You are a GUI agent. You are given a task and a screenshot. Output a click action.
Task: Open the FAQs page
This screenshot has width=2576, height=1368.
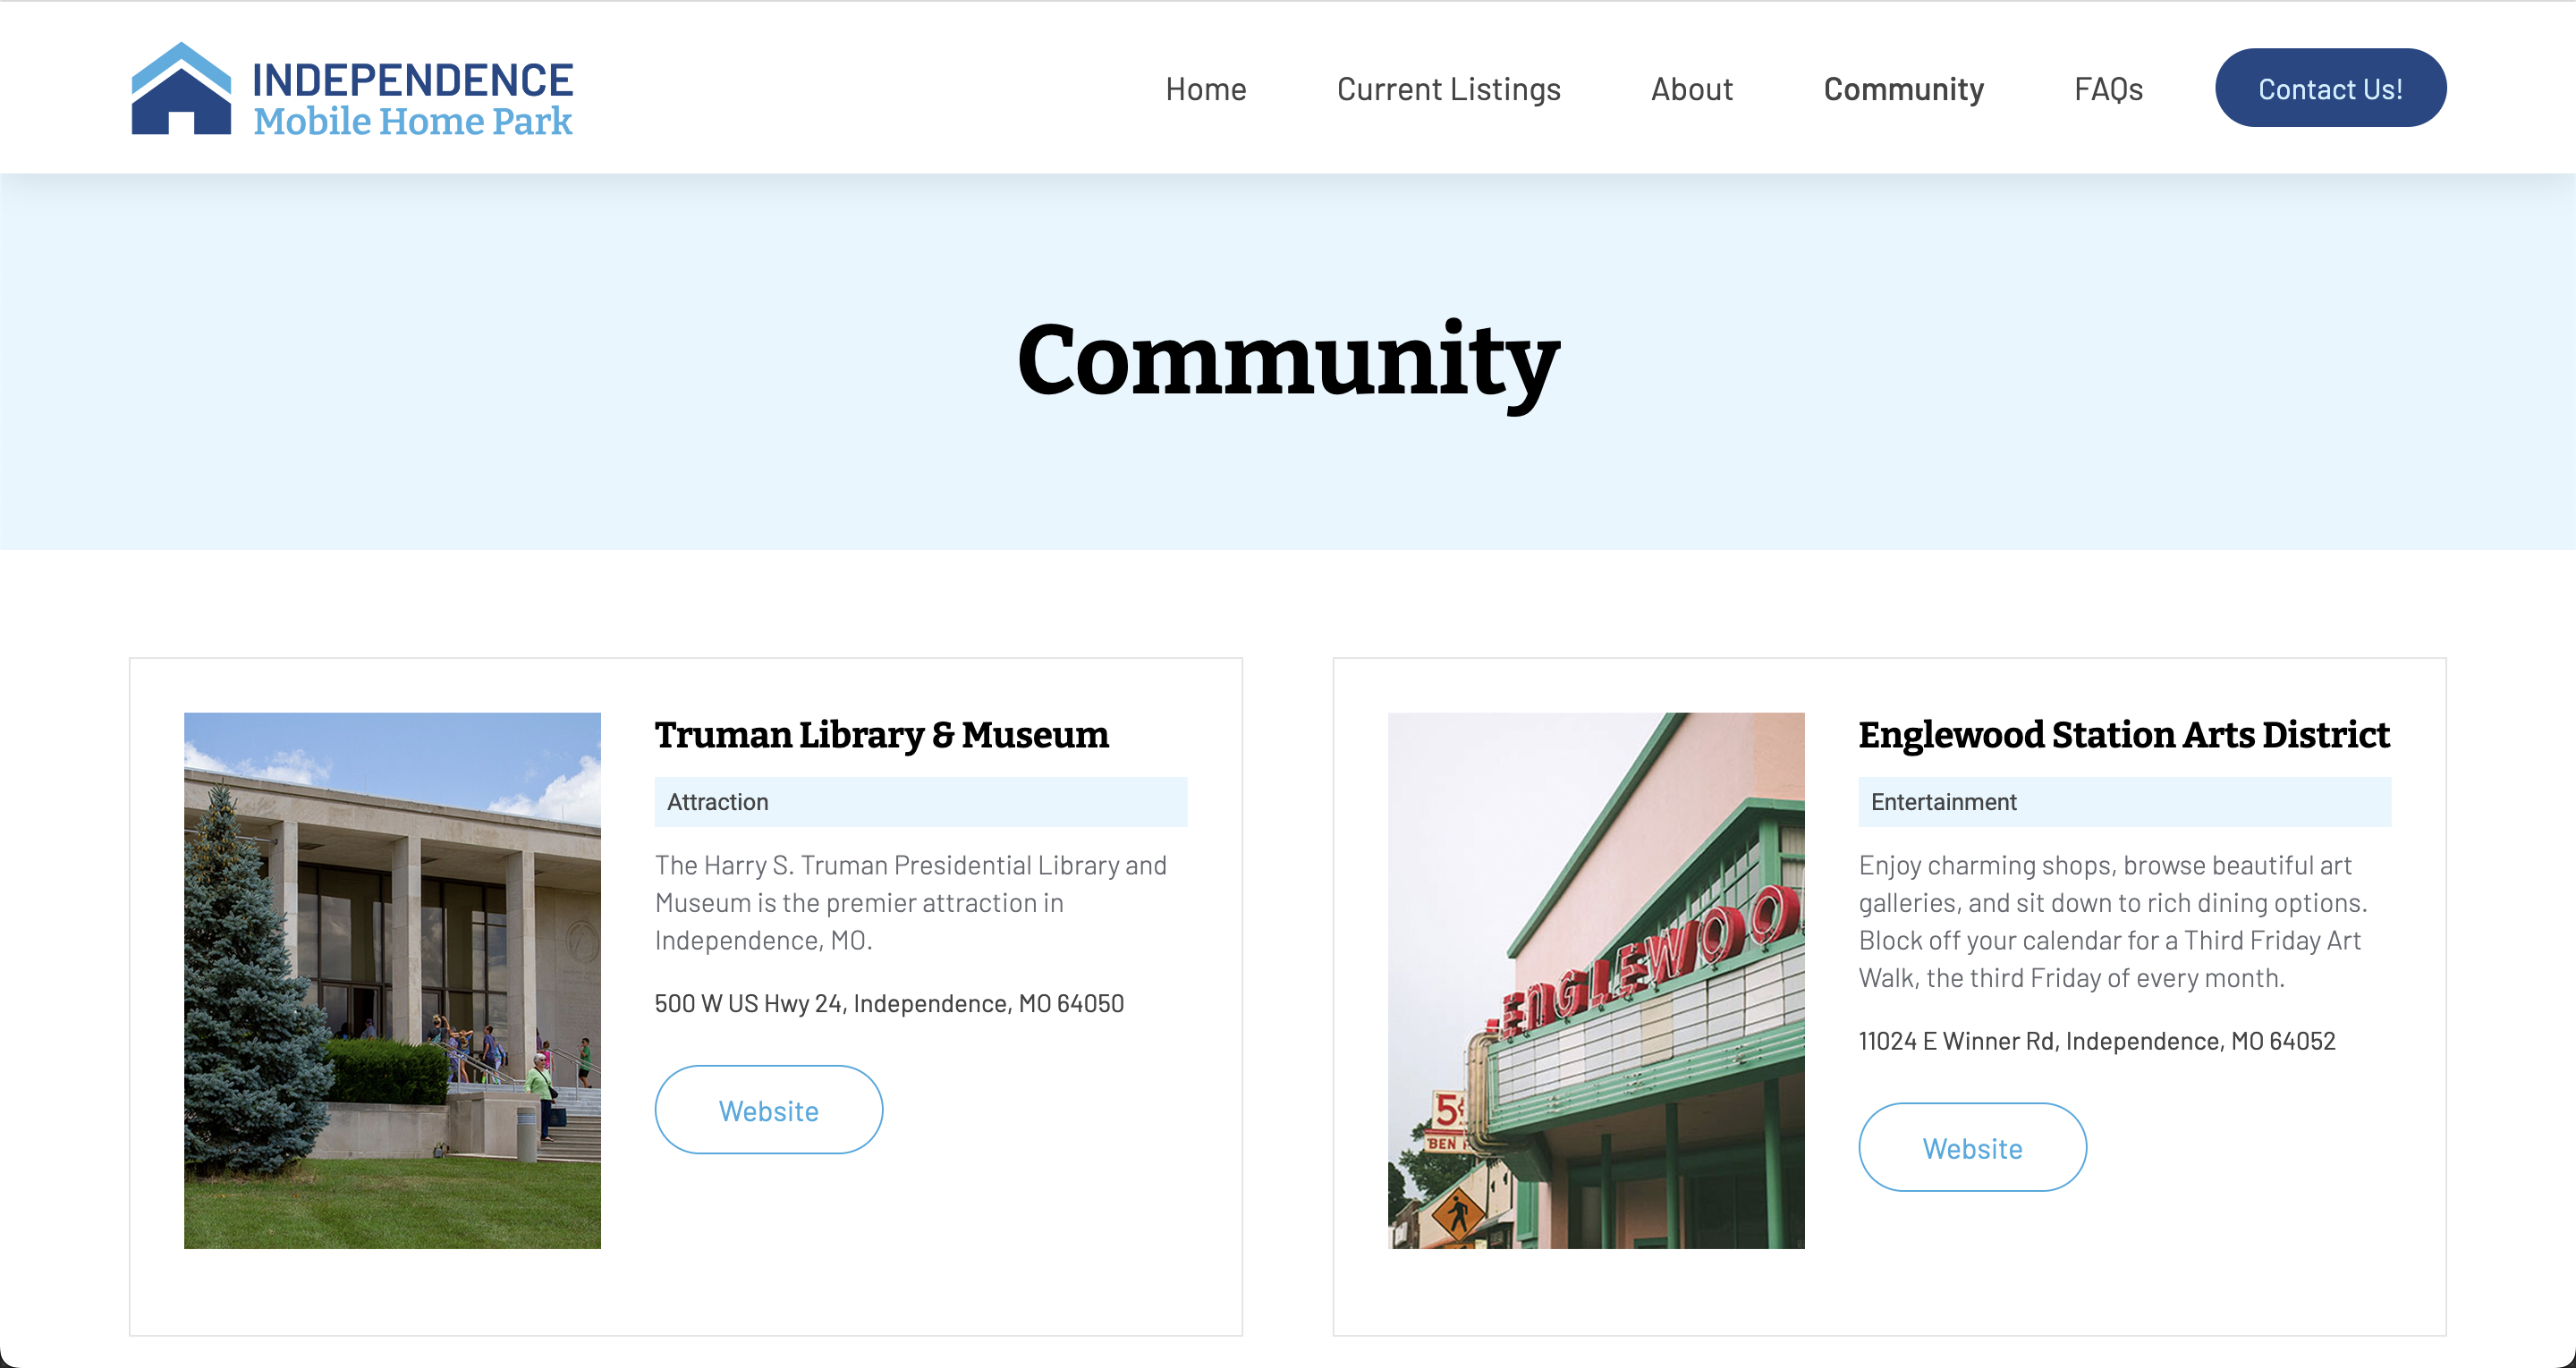pos(2108,89)
